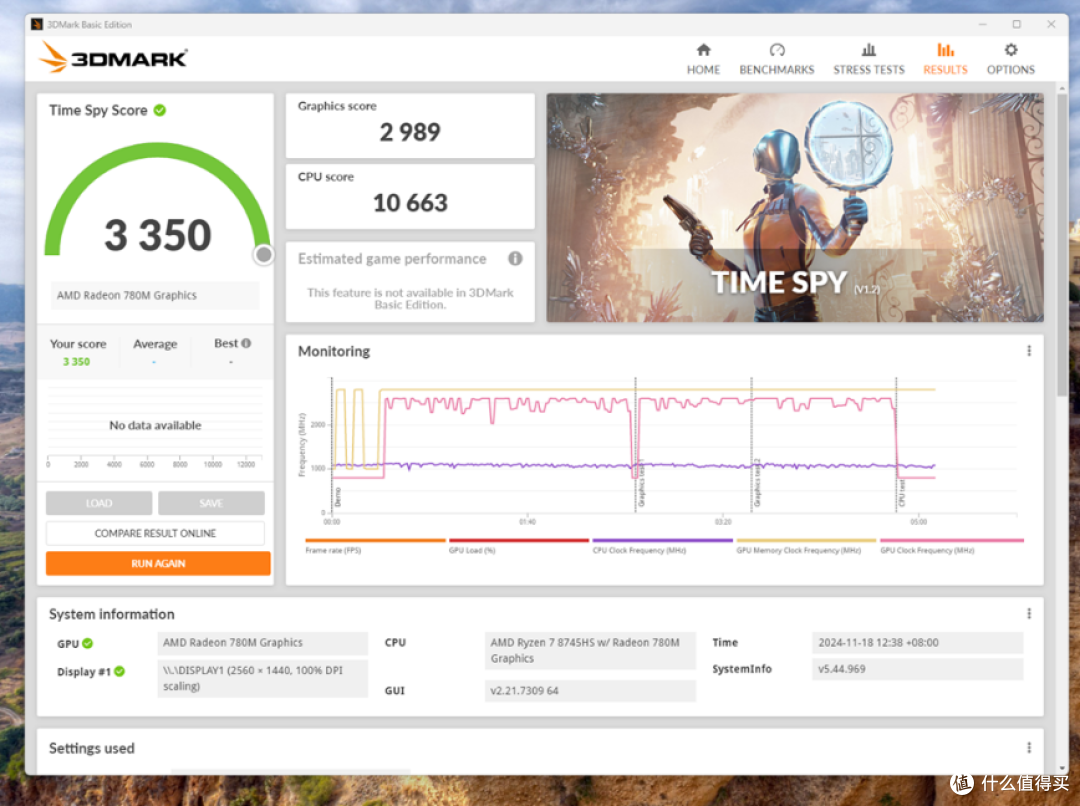Click COMPARE RESULT ONLINE button
The width and height of the screenshot is (1080, 806).
pyautogui.click(x=155, y=533)
